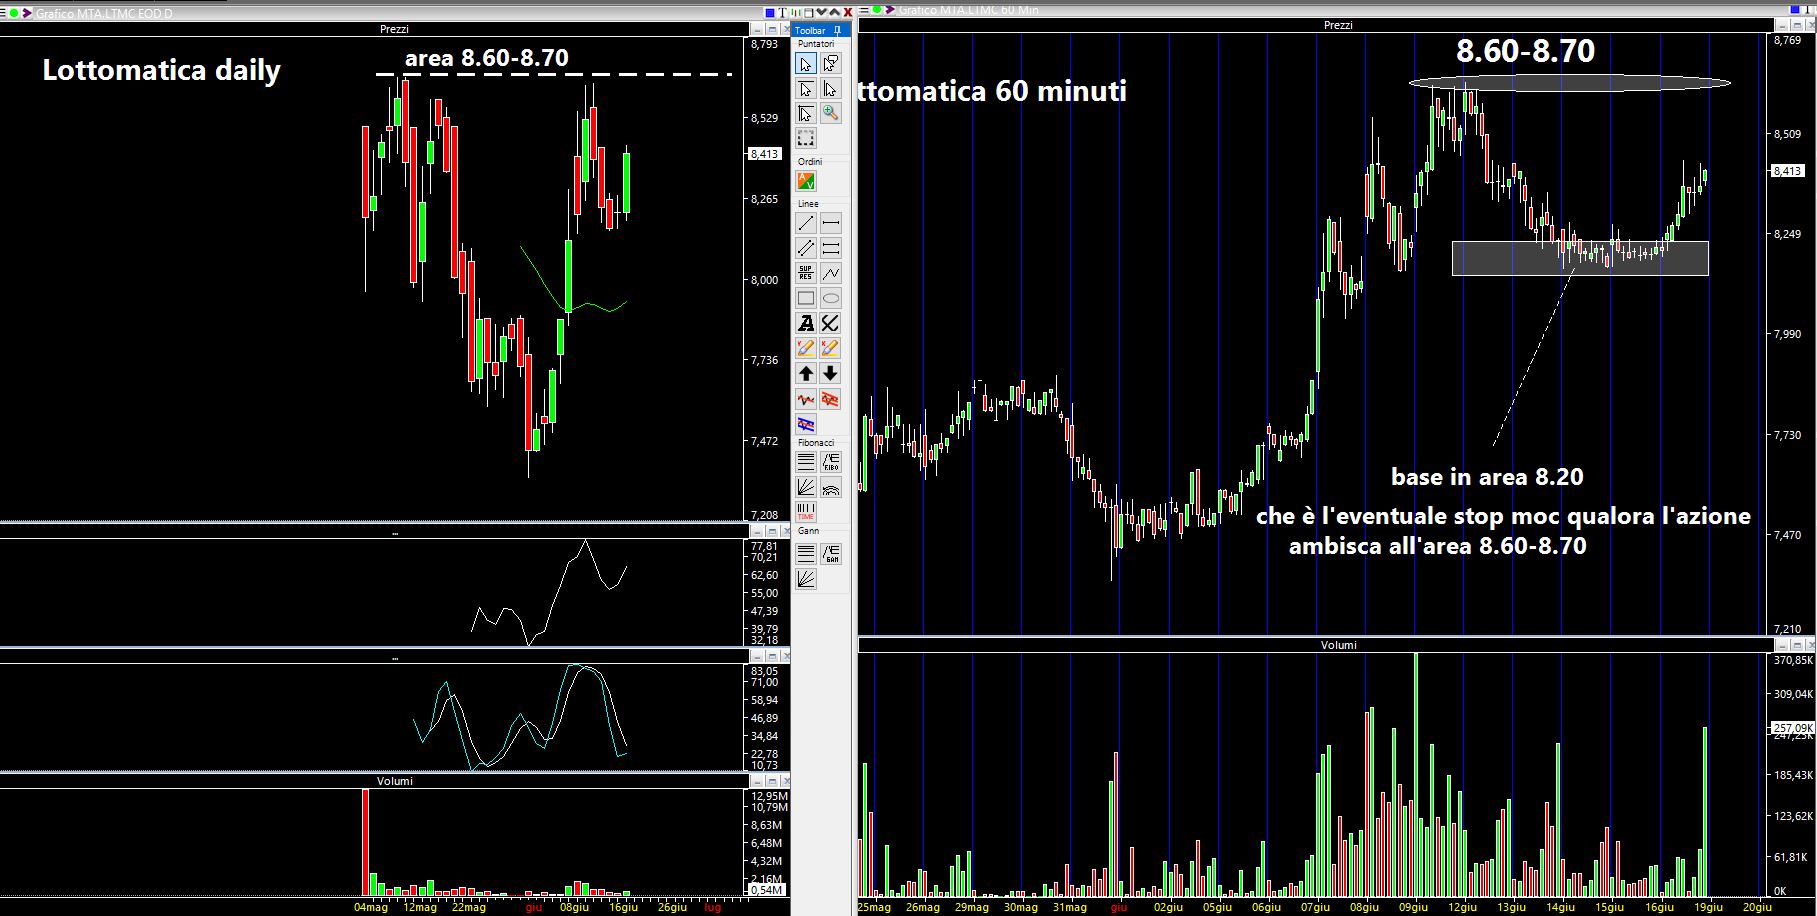Screen dimensions: 1817x916
Task: Click the Volumi header of 60 Min chart
Action: click(1338, 645)
